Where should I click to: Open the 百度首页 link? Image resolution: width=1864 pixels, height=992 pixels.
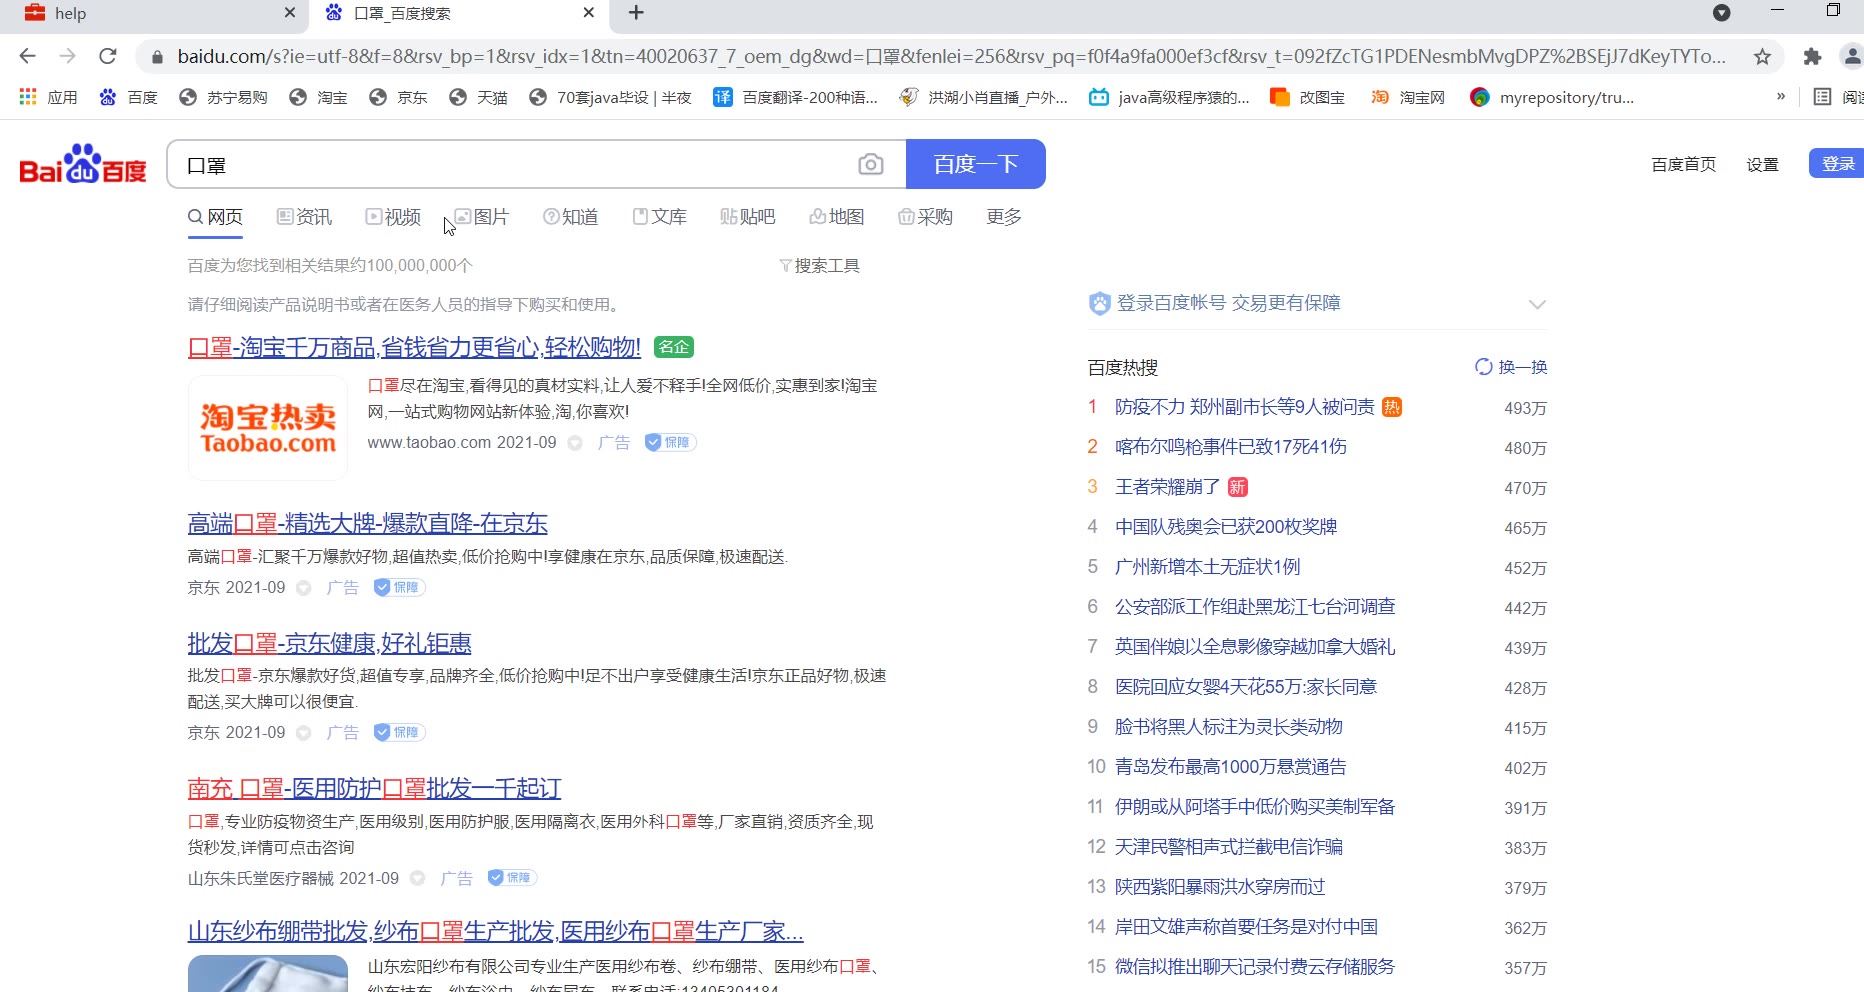click(1684, 164)
